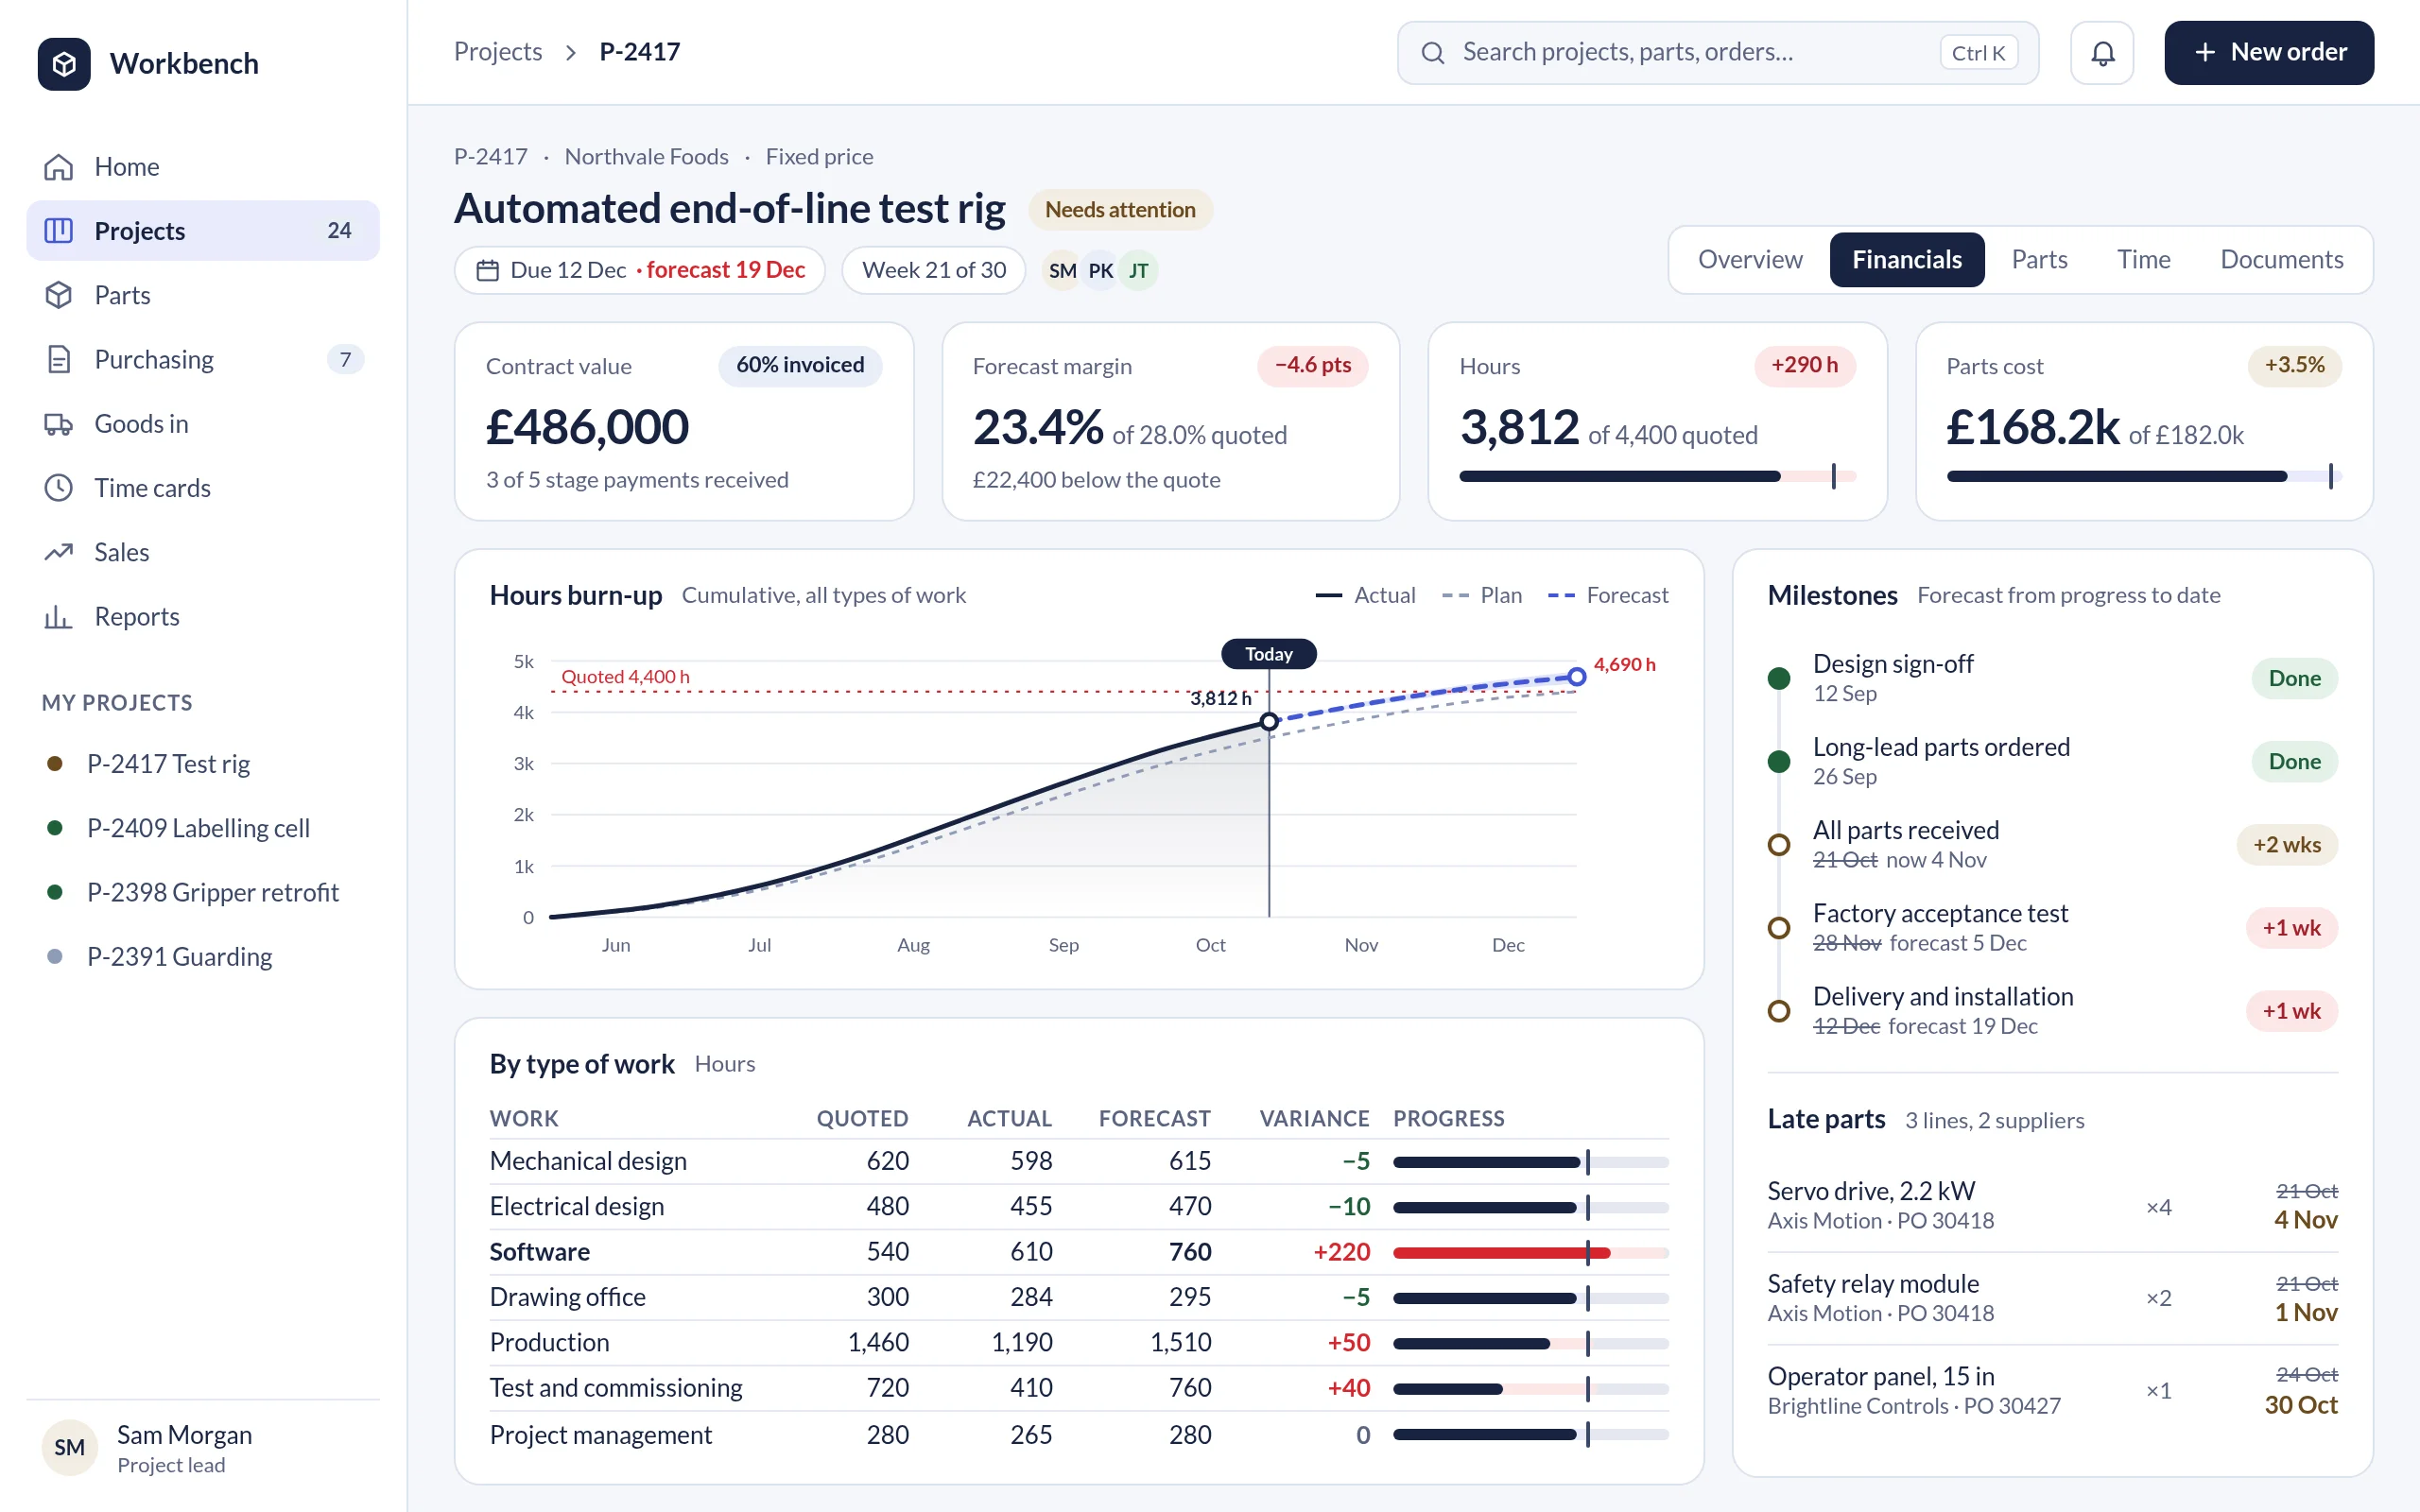
Task: Click the Sam Morgan avatar at sidebar bottom
Action: [69, 1447]
